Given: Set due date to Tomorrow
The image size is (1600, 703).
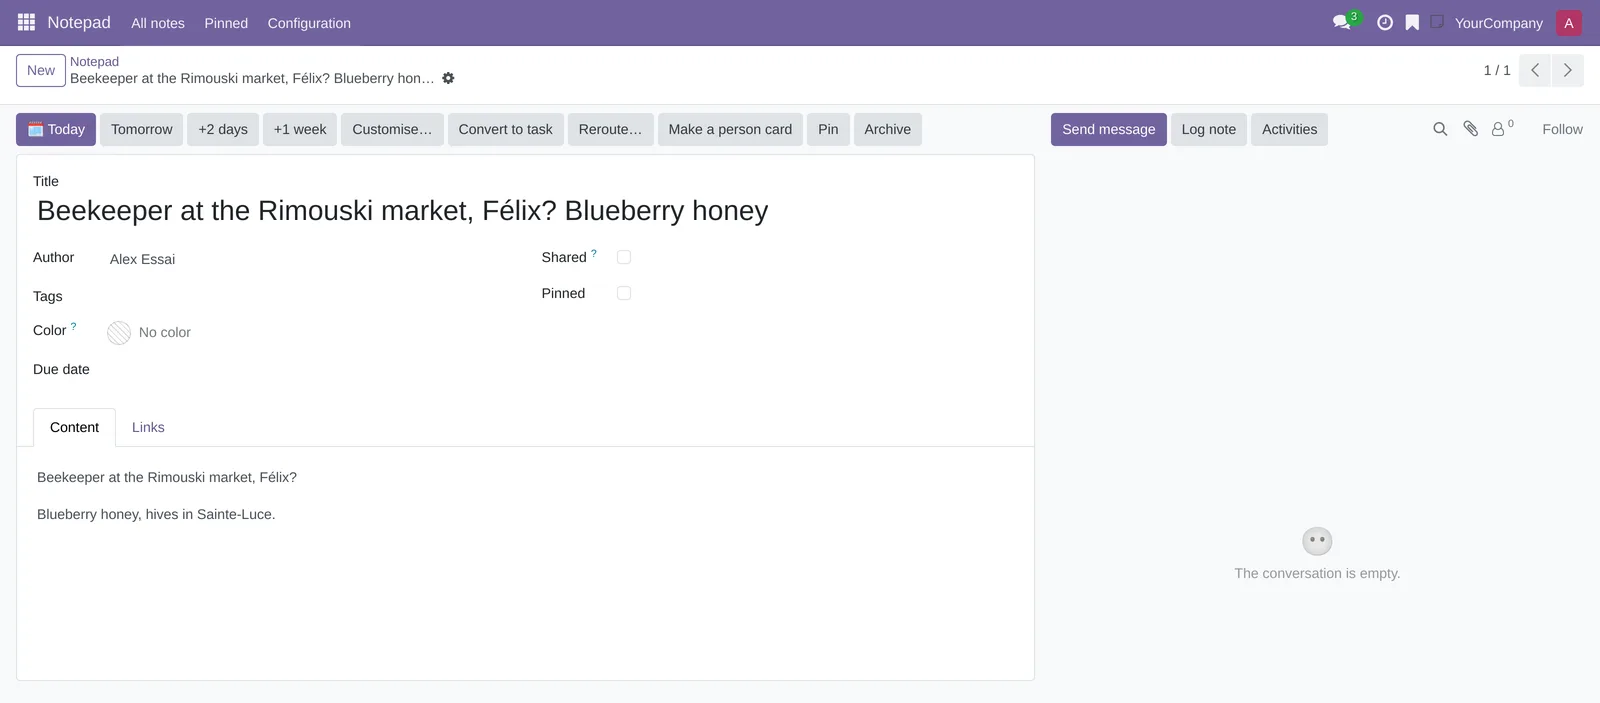Looking at the screenshot, I should click(x=142, y=129).
